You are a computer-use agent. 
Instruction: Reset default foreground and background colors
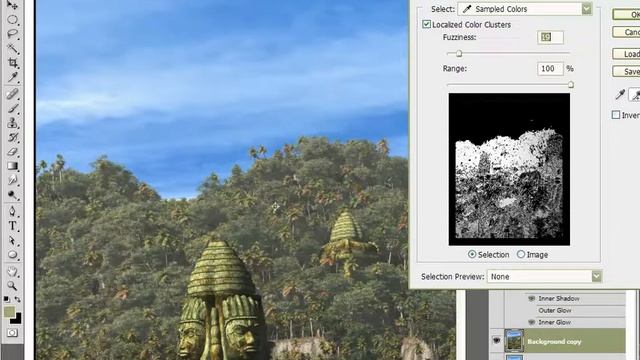click(7, 299)
